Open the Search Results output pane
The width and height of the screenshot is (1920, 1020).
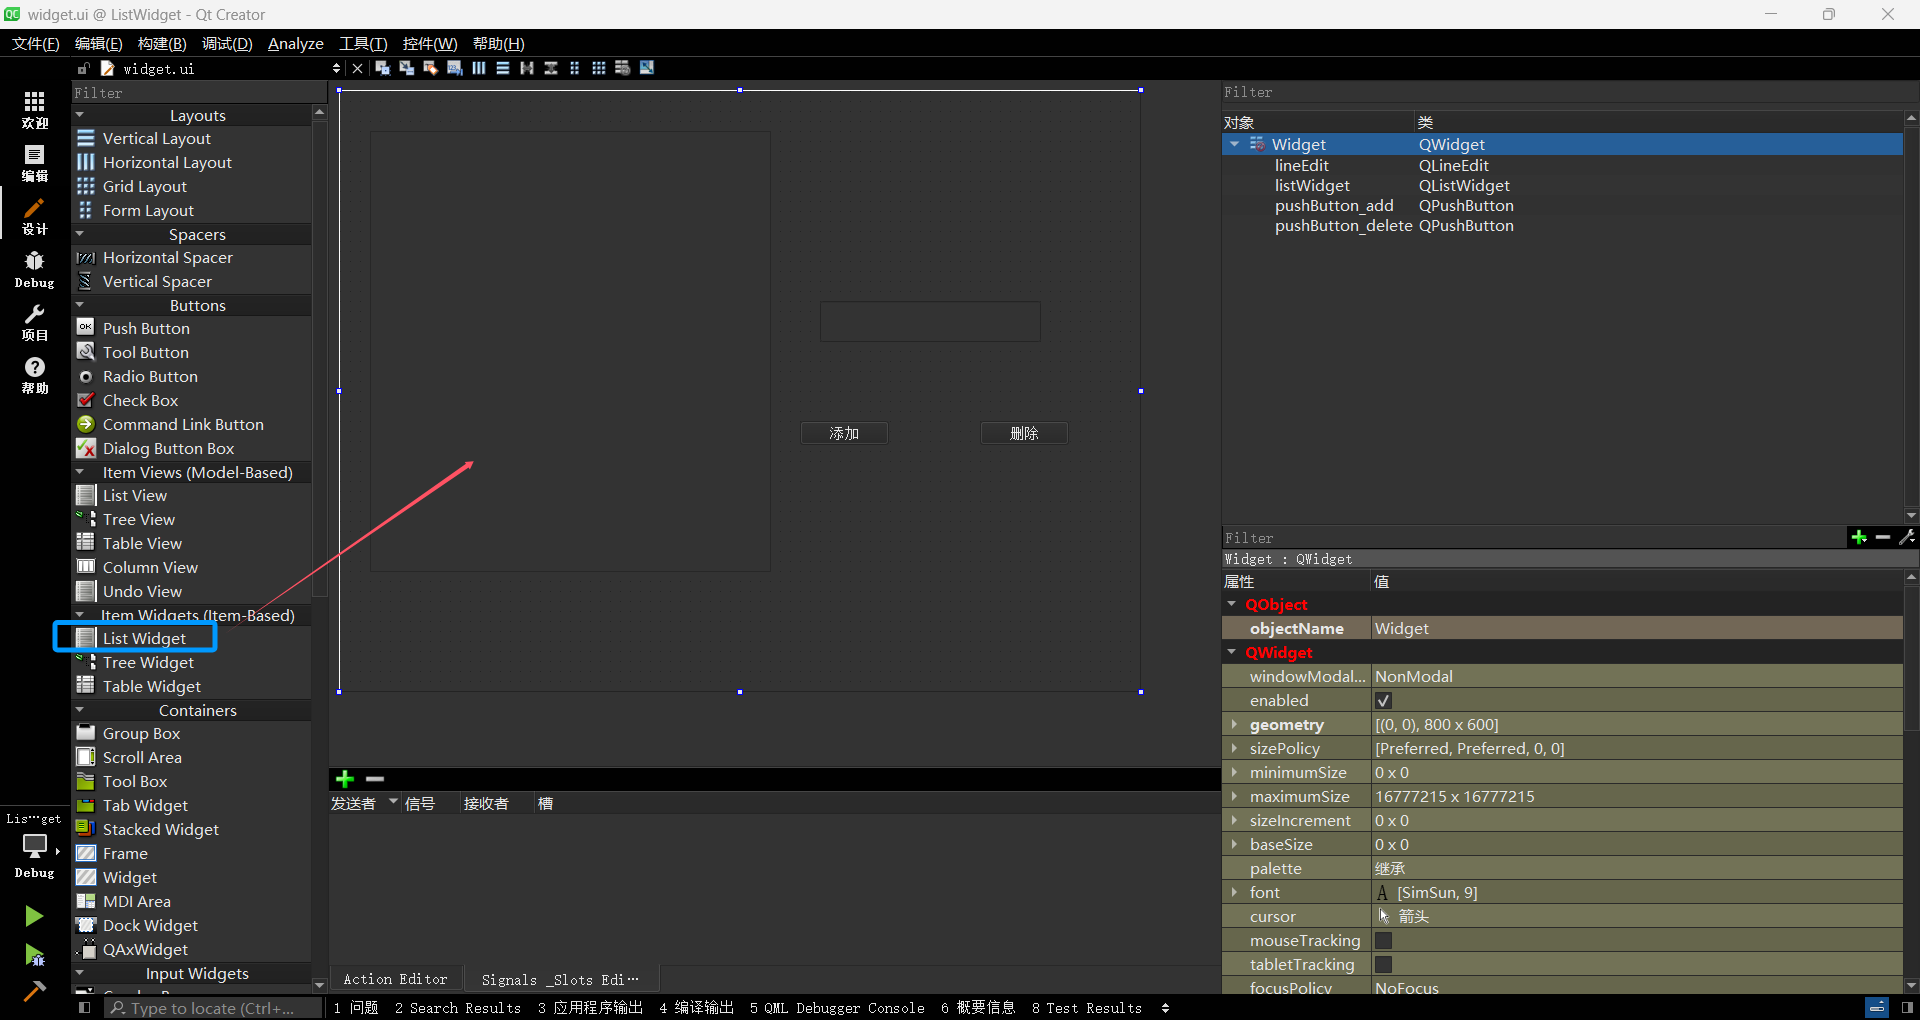[458, 1008]
